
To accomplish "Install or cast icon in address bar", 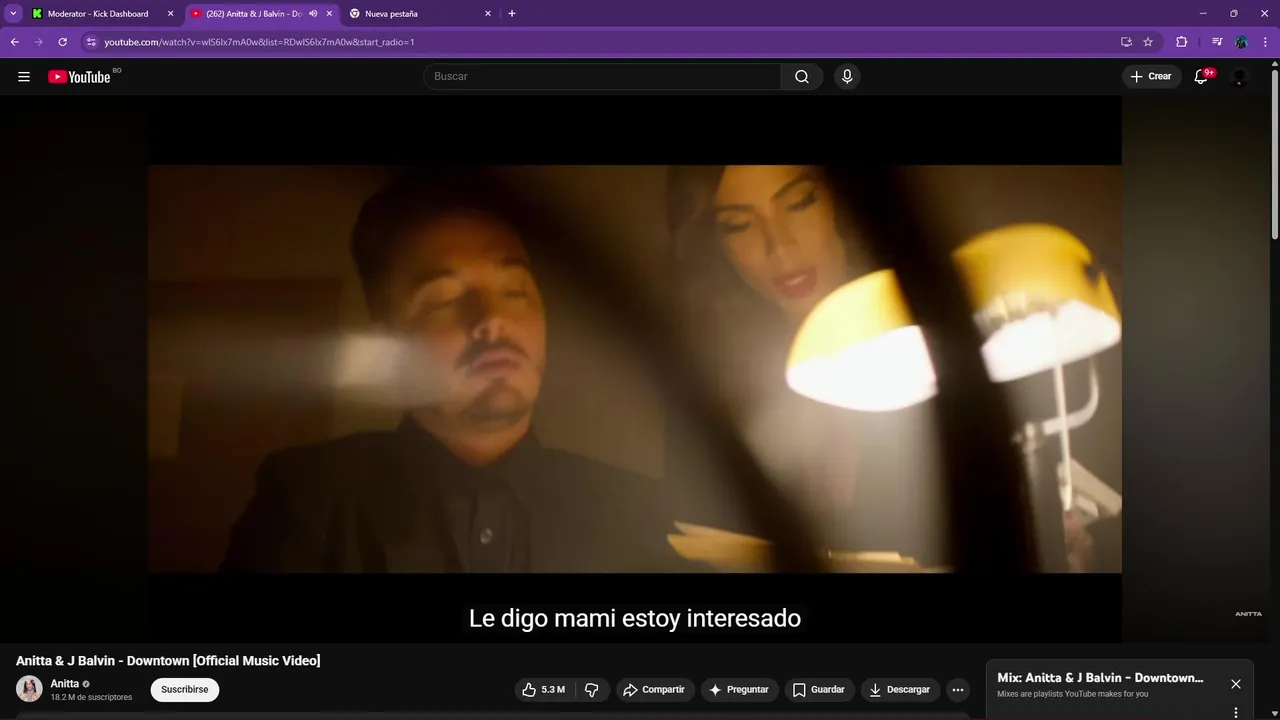I will click(x=1126, y=42).
